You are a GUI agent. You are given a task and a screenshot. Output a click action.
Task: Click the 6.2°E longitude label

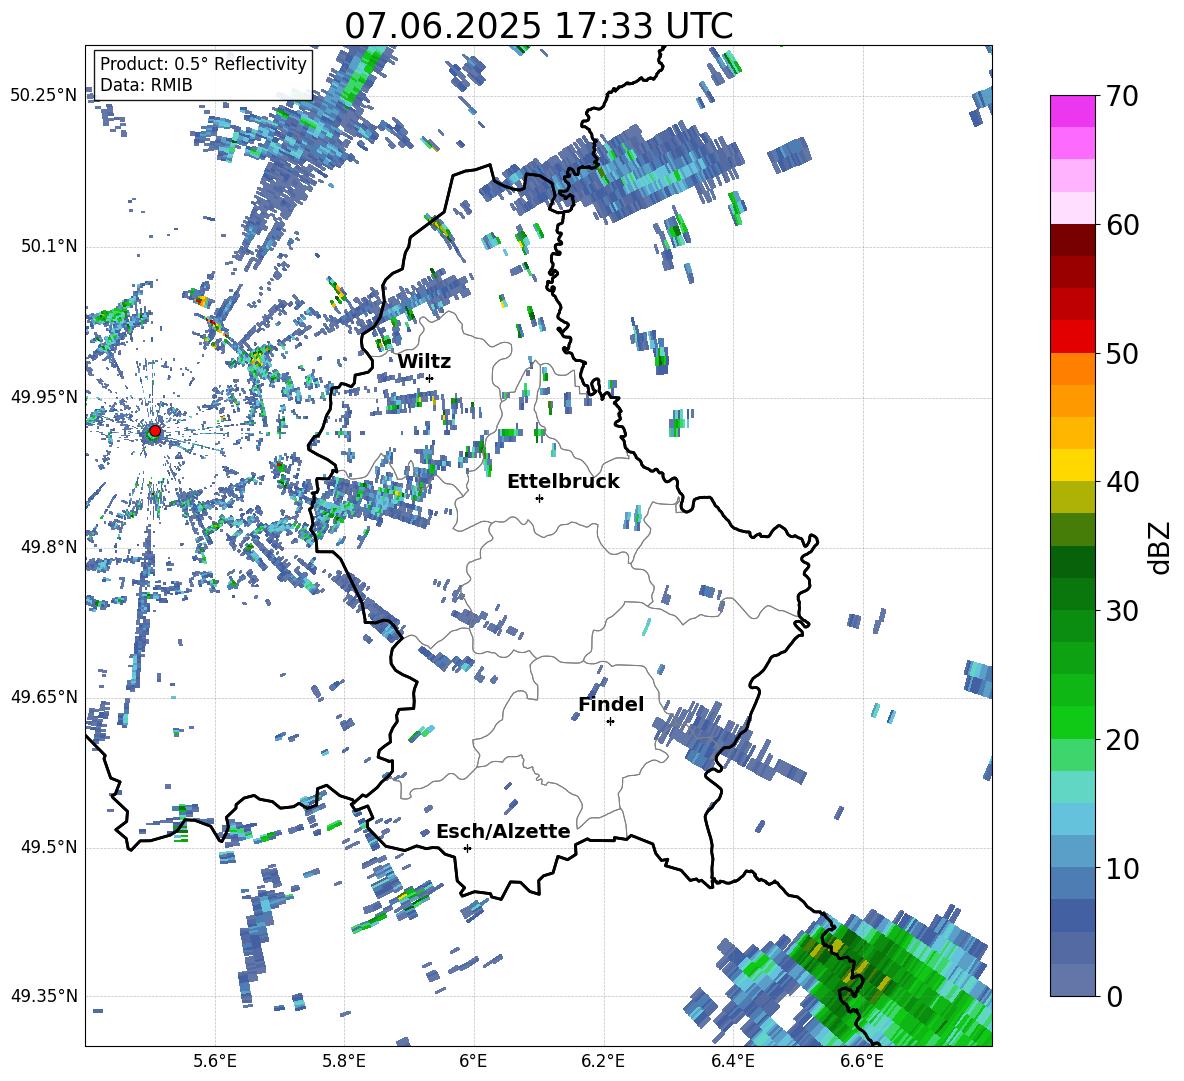click(x=603, y=1061)
